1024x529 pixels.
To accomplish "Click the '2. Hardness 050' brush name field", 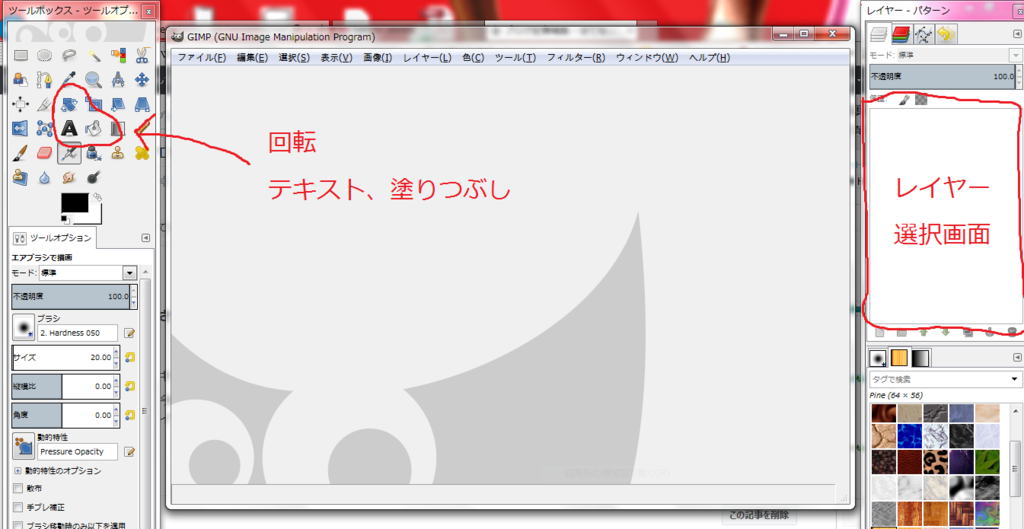I will [x=78, y=332].
